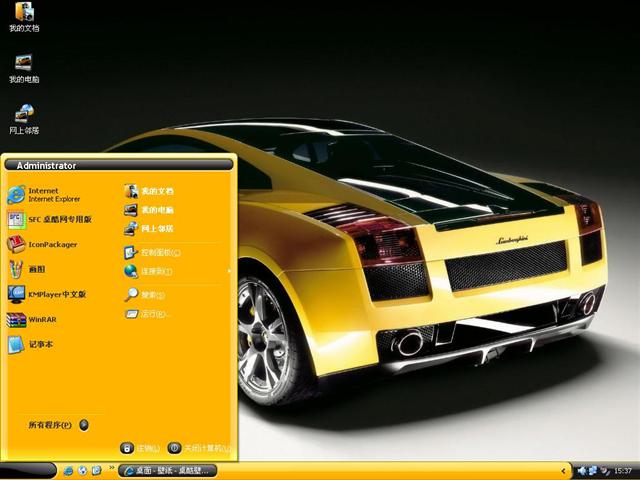This screenshot has height=480, width=640.
Task: Open 我的电脑 desktop icon
Action: (24, 67)
